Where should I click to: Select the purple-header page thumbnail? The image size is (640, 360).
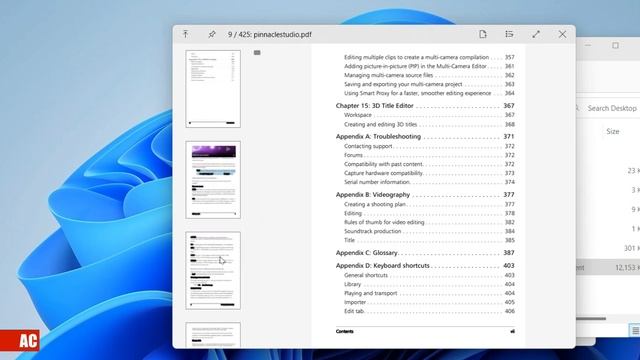pos(213,180)
